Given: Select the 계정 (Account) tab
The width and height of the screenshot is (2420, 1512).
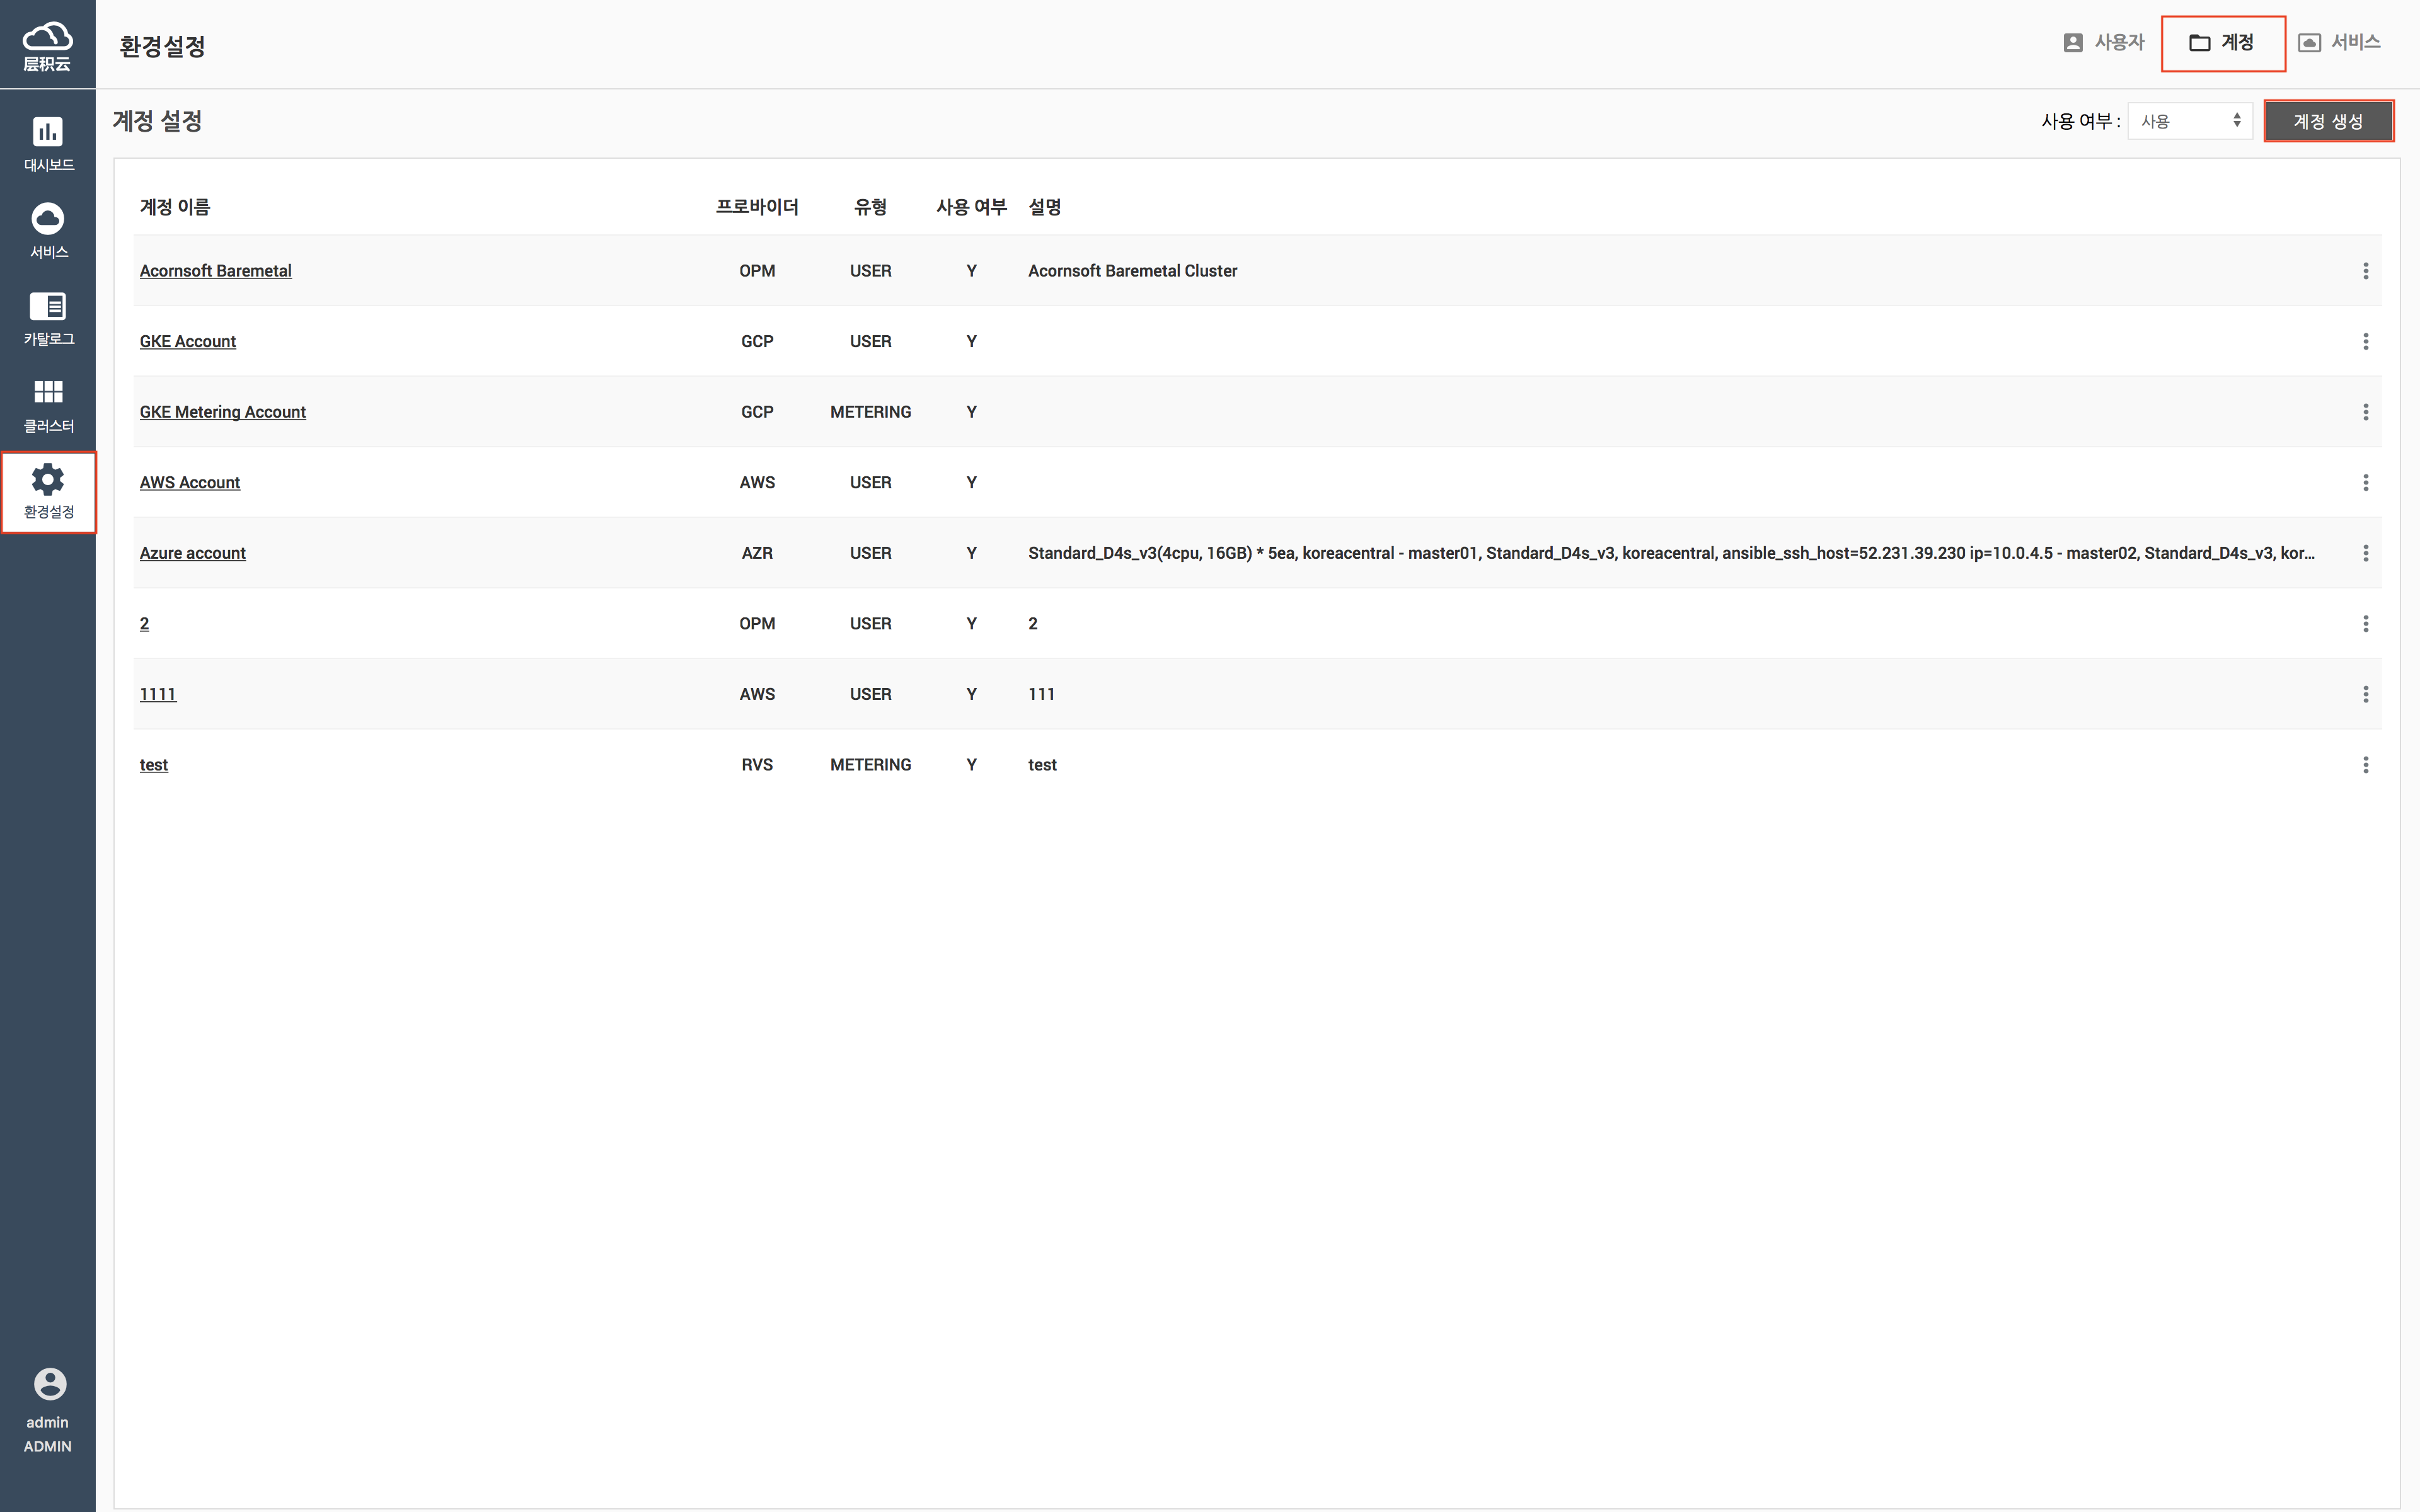Looking at the screenshot, I should [2222, 43].
